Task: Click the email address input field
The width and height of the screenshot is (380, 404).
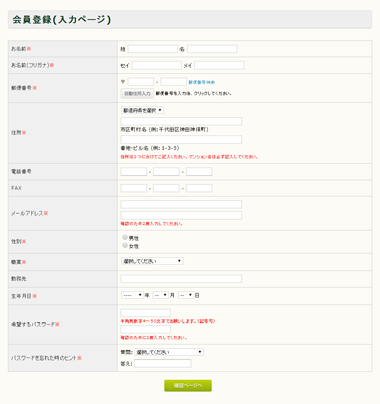Action: (x=181, y=204)
